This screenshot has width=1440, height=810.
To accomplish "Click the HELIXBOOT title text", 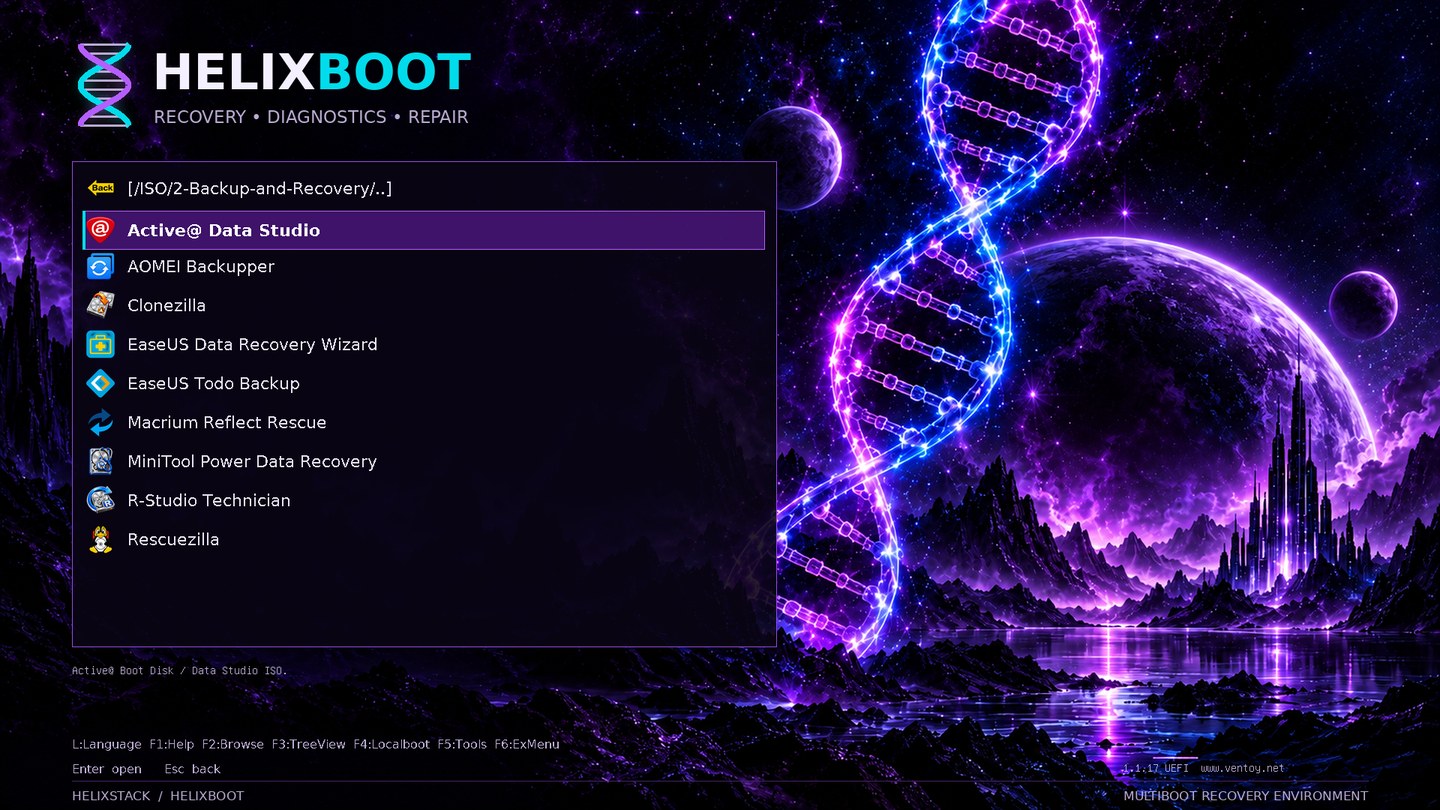I will [312, 73].
